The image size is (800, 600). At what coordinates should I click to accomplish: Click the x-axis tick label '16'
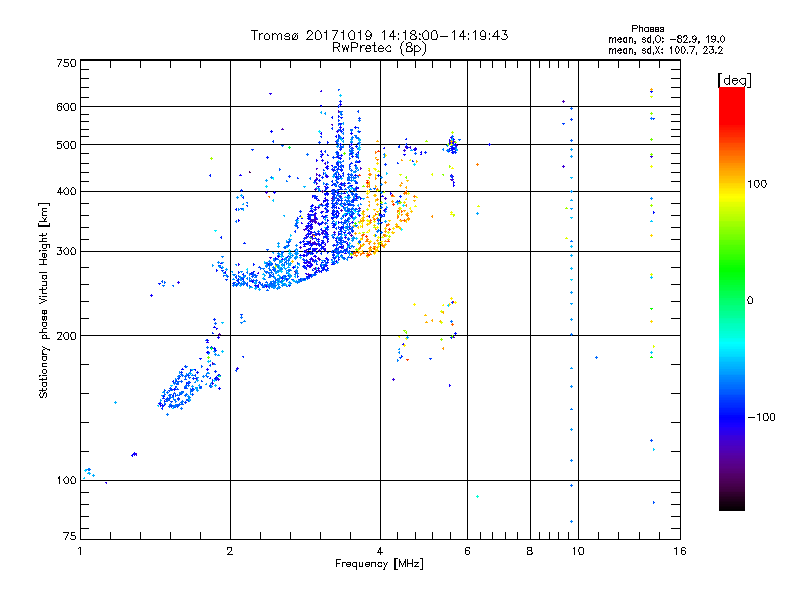pyautogui.click(x=680, y=551)
